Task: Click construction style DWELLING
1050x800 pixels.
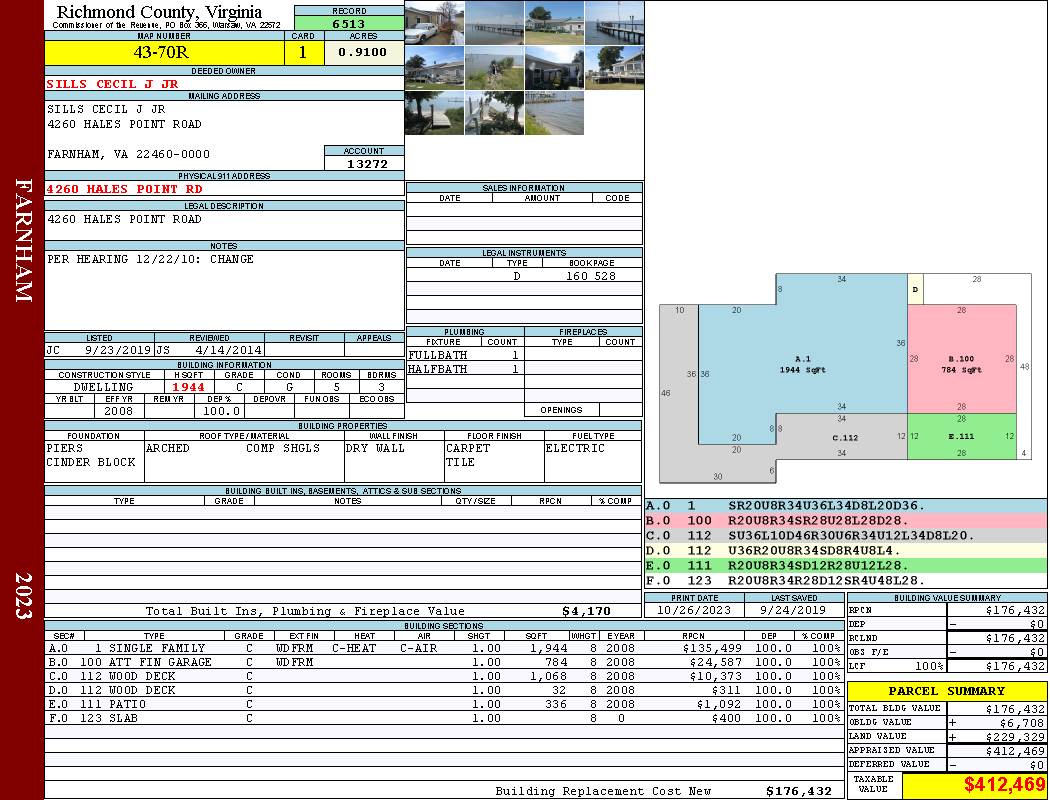Action: pos(103,387)
